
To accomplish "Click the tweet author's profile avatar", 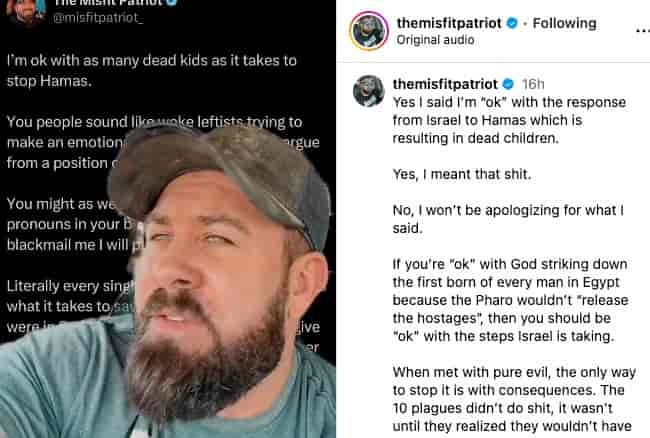I will [25, 10].
